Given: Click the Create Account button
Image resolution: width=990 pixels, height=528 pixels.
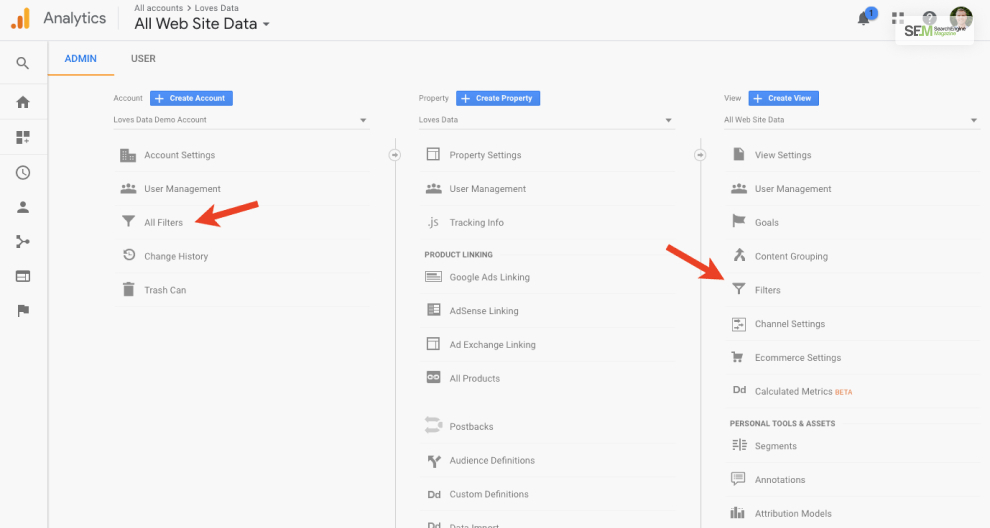Looking at the screenshot, I should click(x=191, y=98).
